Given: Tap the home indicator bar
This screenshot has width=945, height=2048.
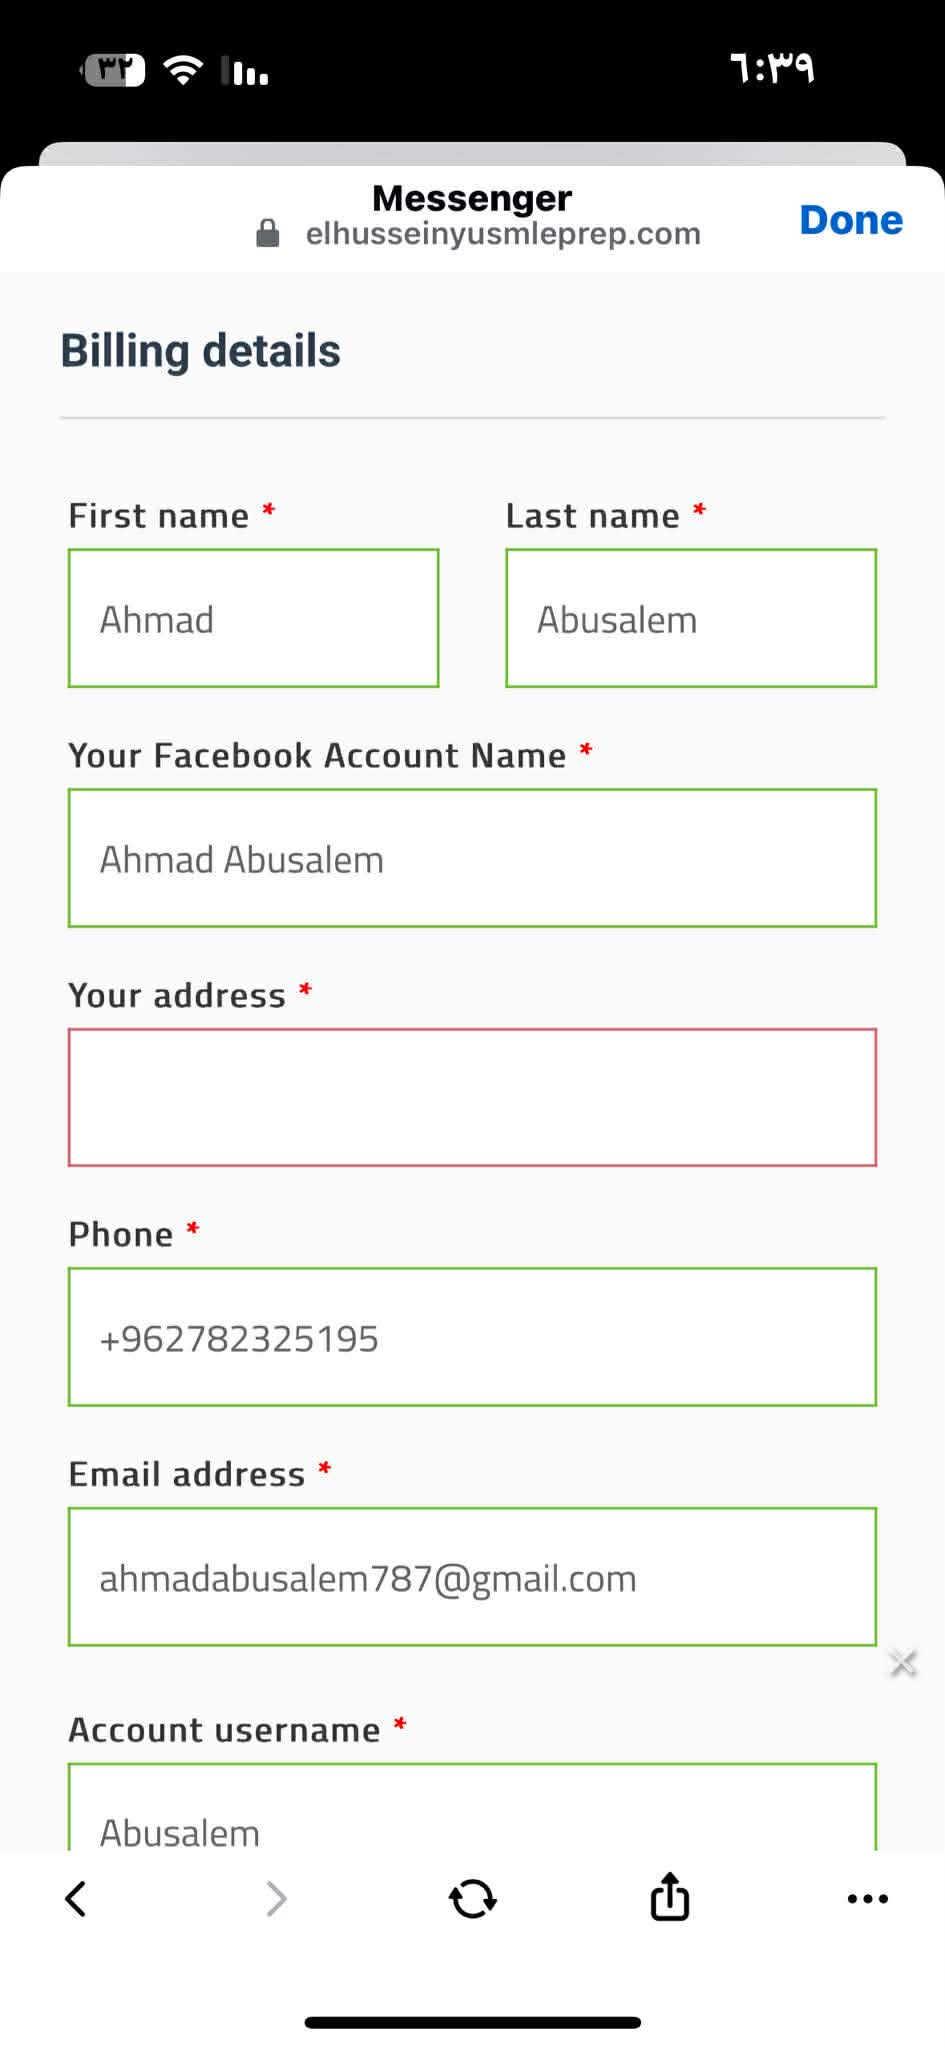Looking at the screenshot, I should tap(472, 2022).
